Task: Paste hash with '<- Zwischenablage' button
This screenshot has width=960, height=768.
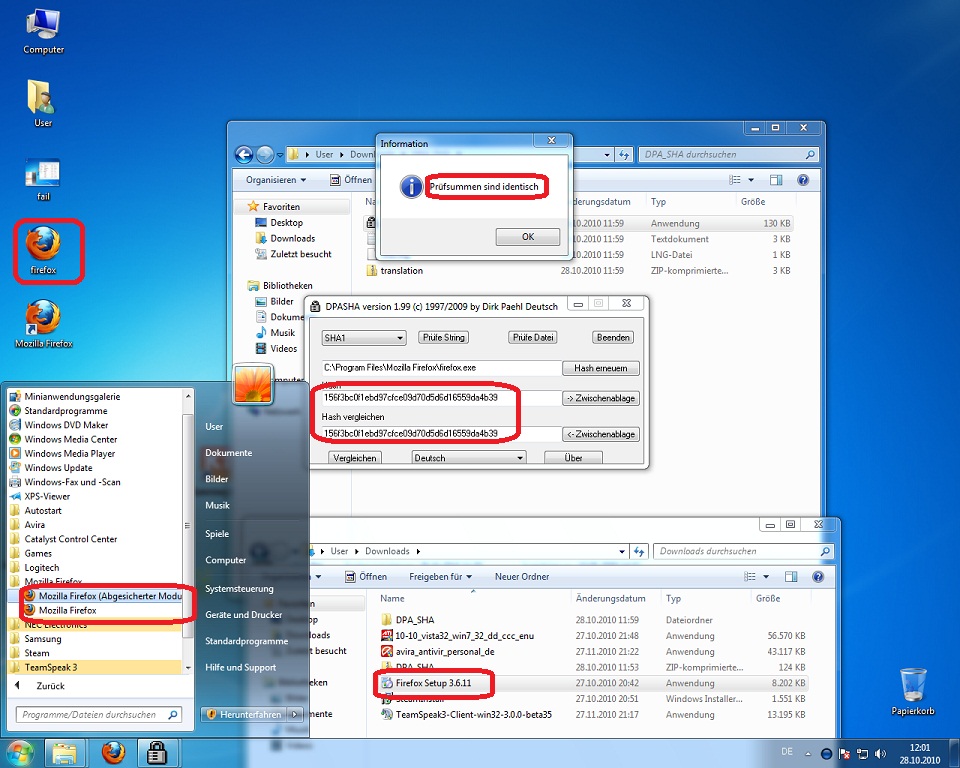Action: point(601,434)
